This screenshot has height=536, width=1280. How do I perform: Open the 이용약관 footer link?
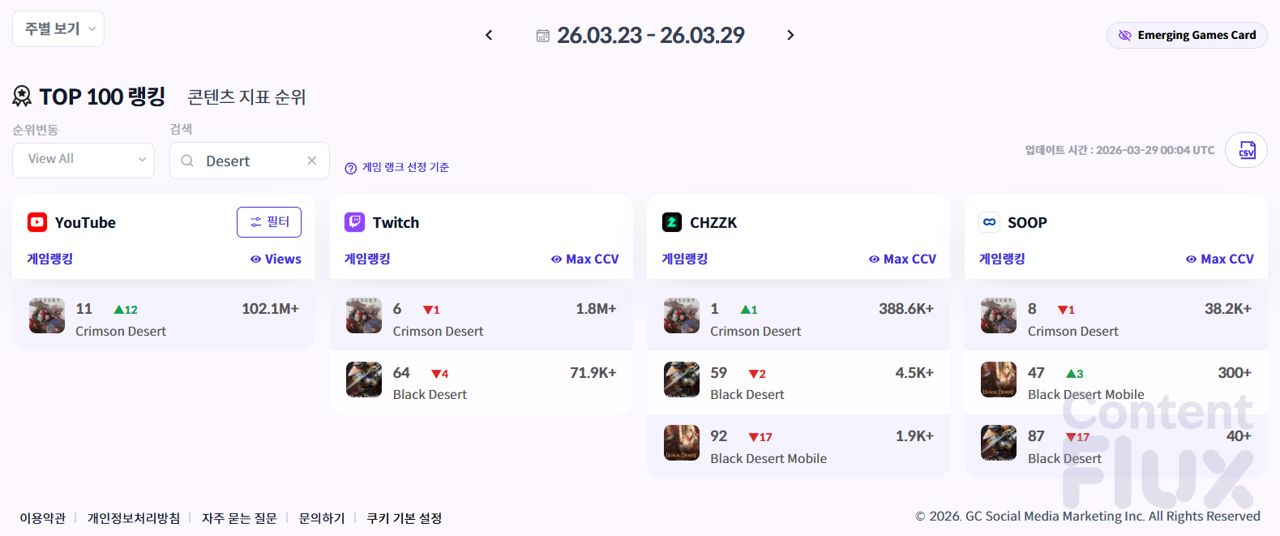tap(43, 518)
